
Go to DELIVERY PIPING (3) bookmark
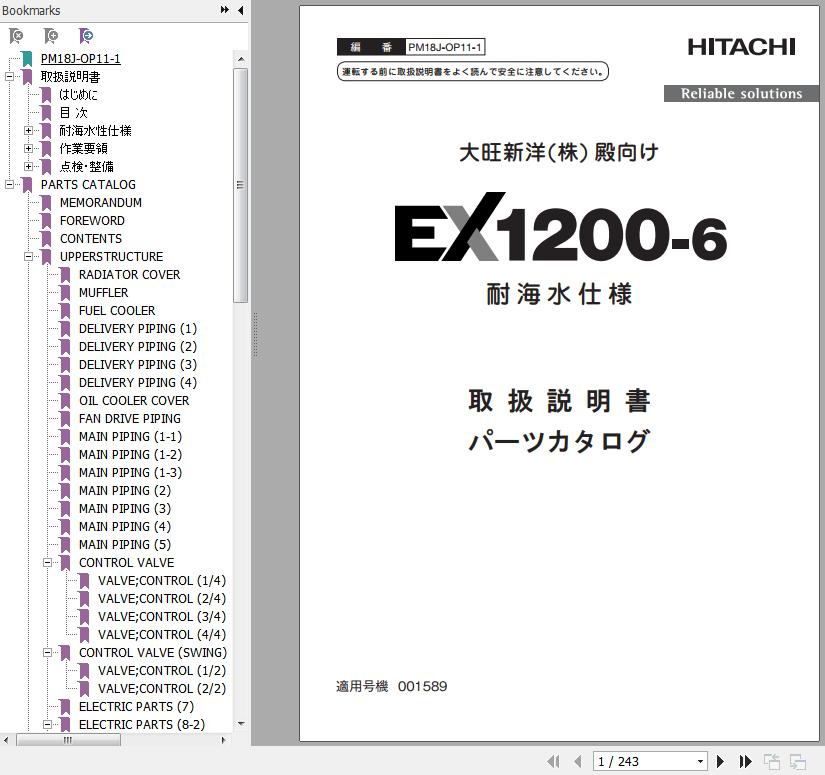[138, 365]
